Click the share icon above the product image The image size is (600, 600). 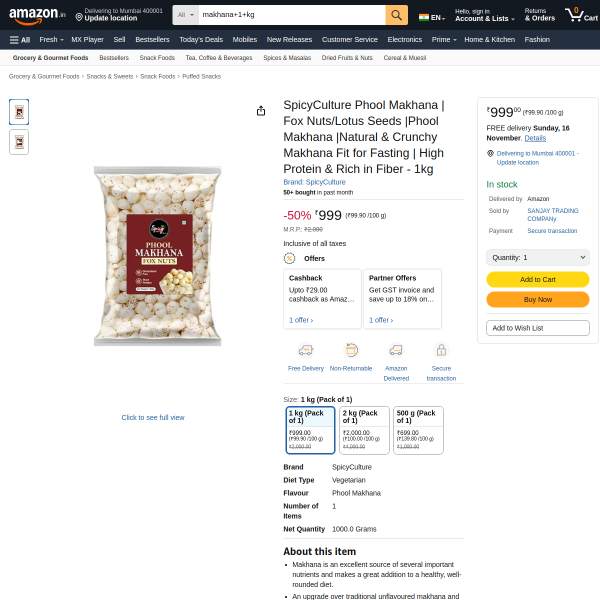pos(261,111)
